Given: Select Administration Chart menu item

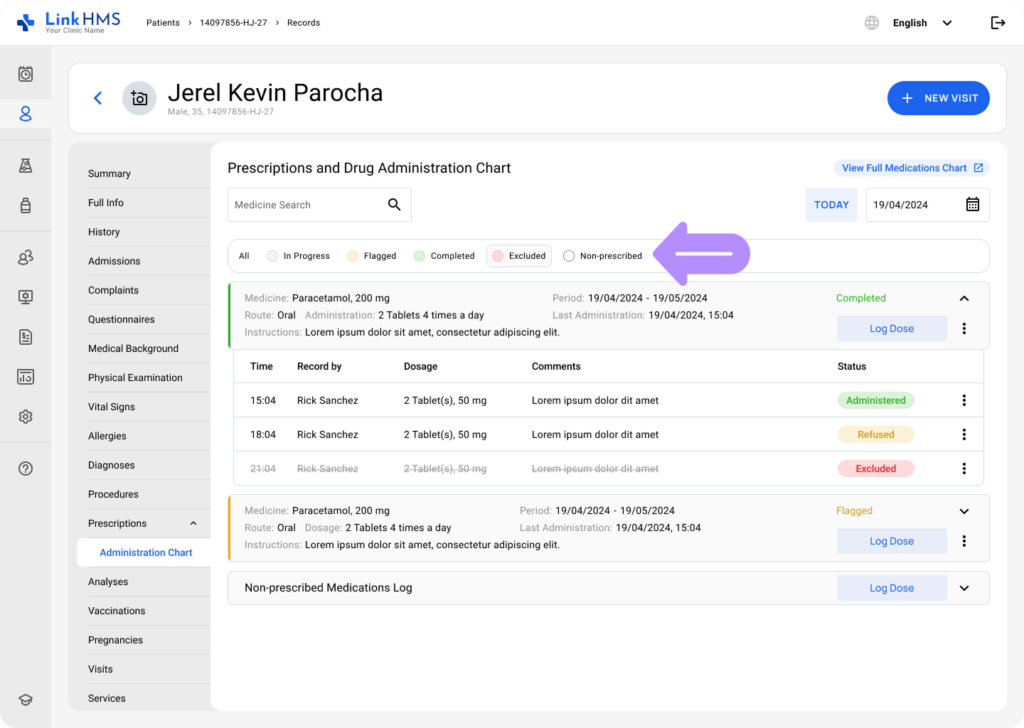Looking at the screenshot, I should click(x=146, y=552).
